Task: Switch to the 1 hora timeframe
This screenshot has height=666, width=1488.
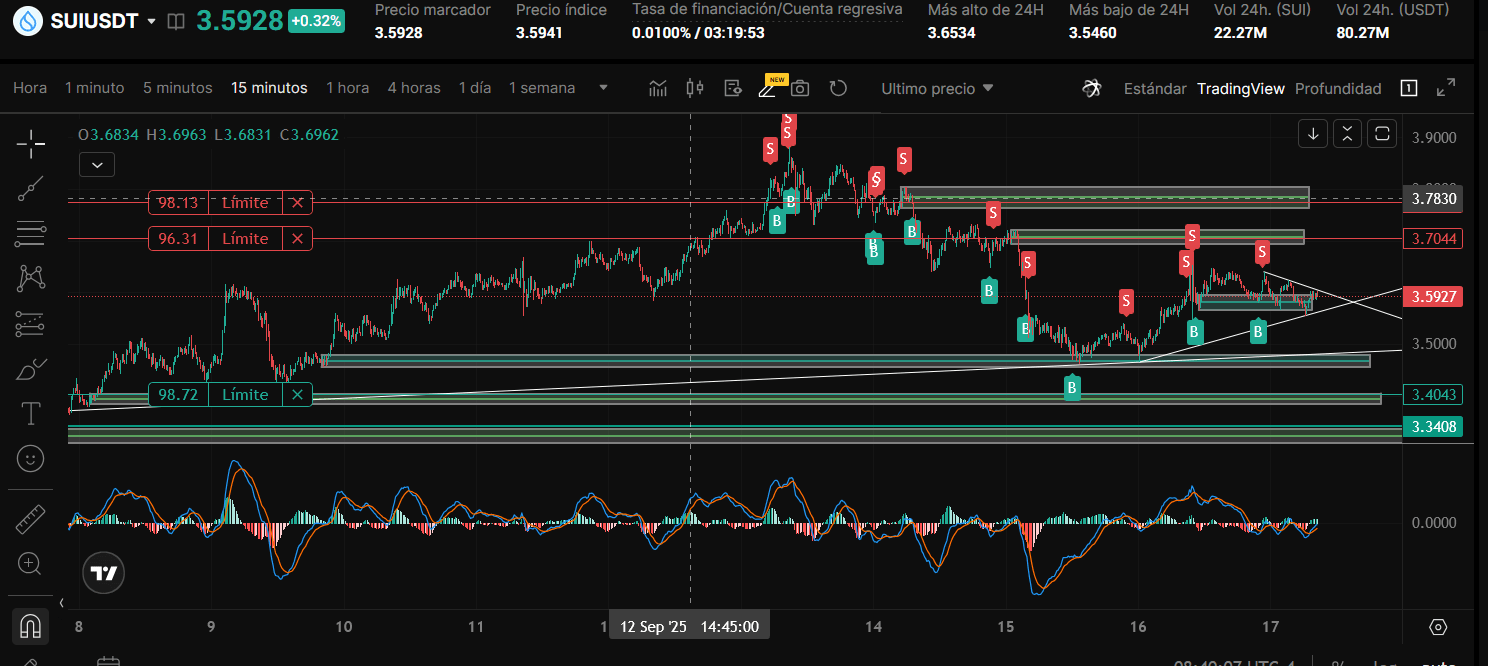Action: click(x=347, y=88)
